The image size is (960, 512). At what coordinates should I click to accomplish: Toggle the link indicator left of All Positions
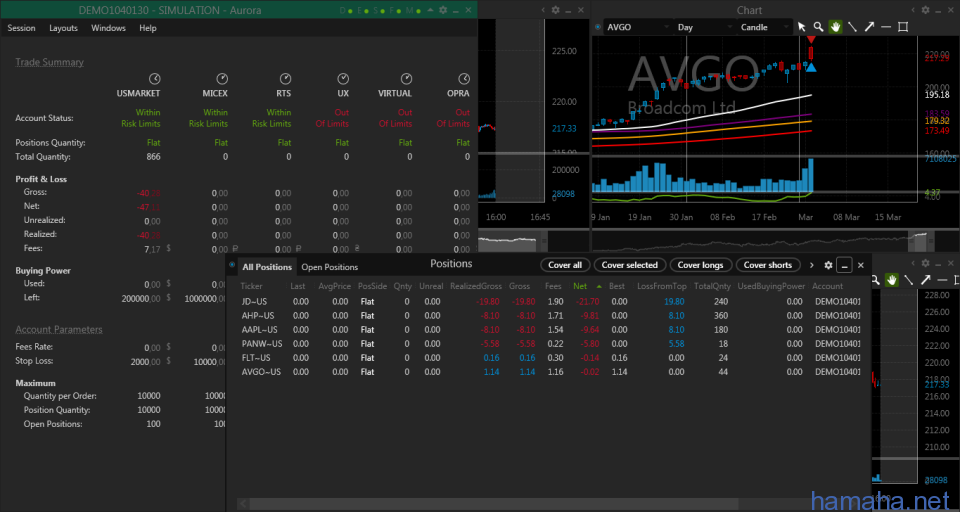(232, 265)
